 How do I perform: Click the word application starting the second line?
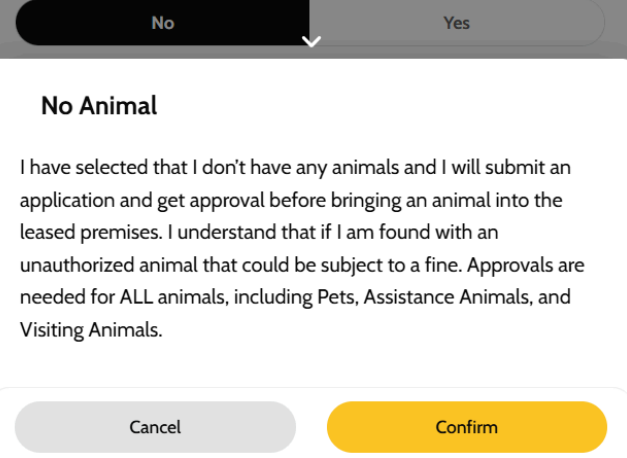pyautogui.click(x=67, y=200)
